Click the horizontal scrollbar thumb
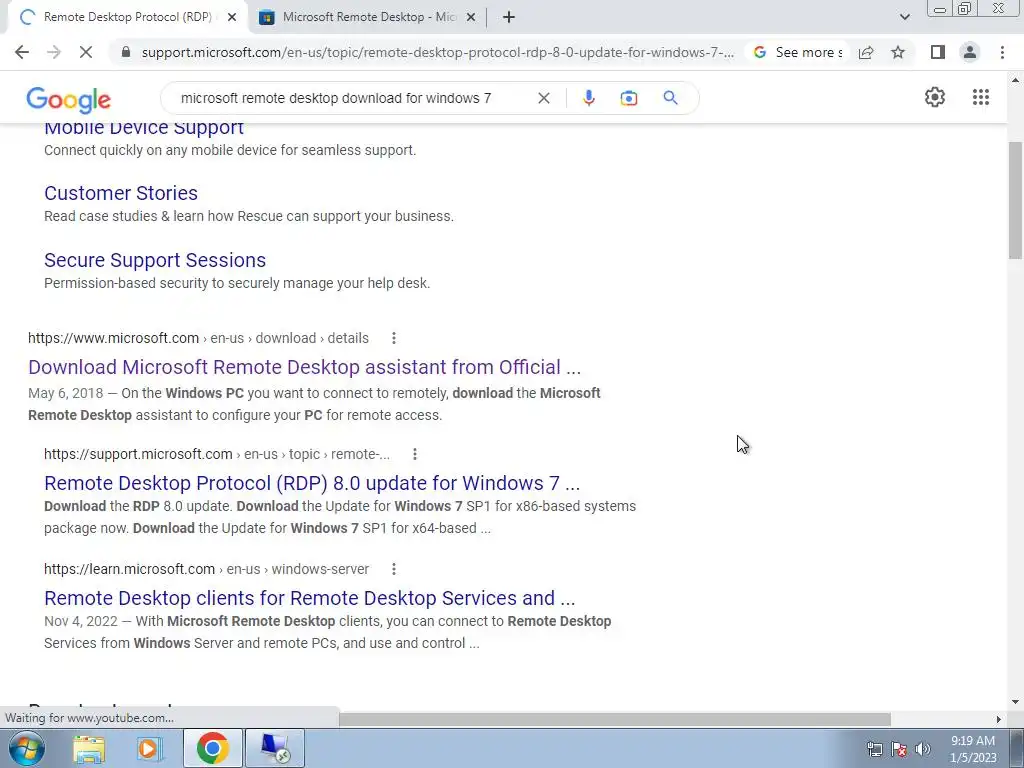 pyautogui.click(x=615, y=719)
